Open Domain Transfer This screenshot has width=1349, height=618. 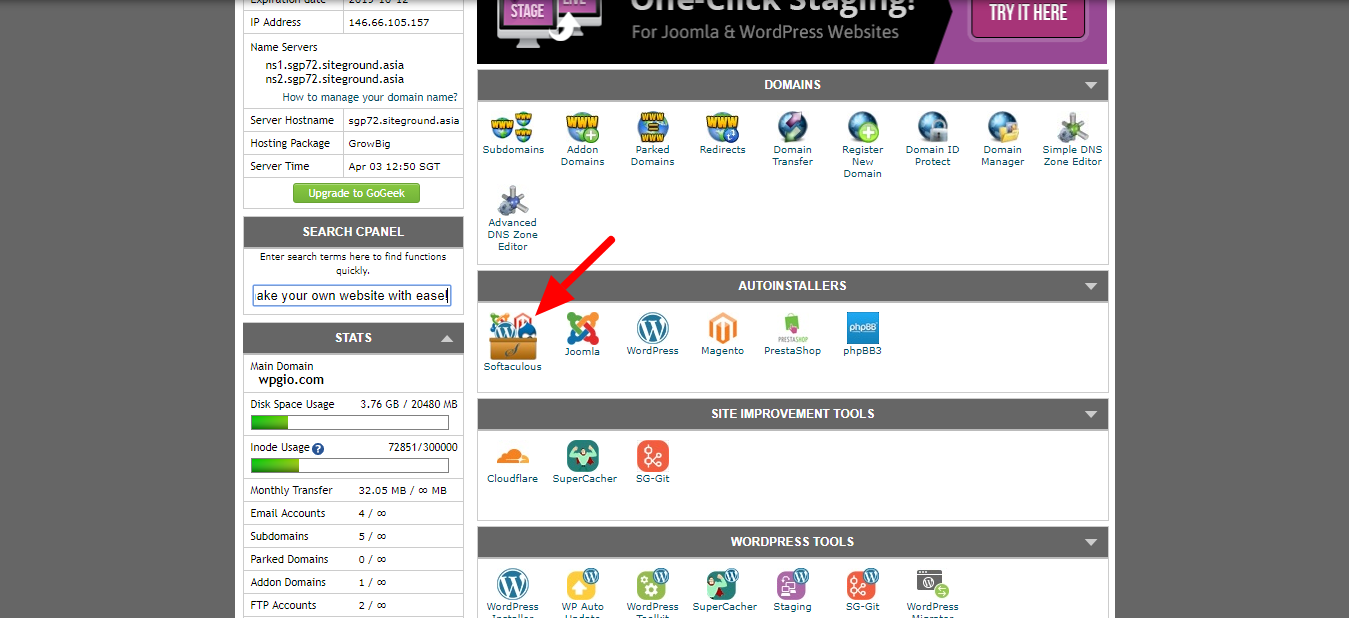[x=793, y=126]
